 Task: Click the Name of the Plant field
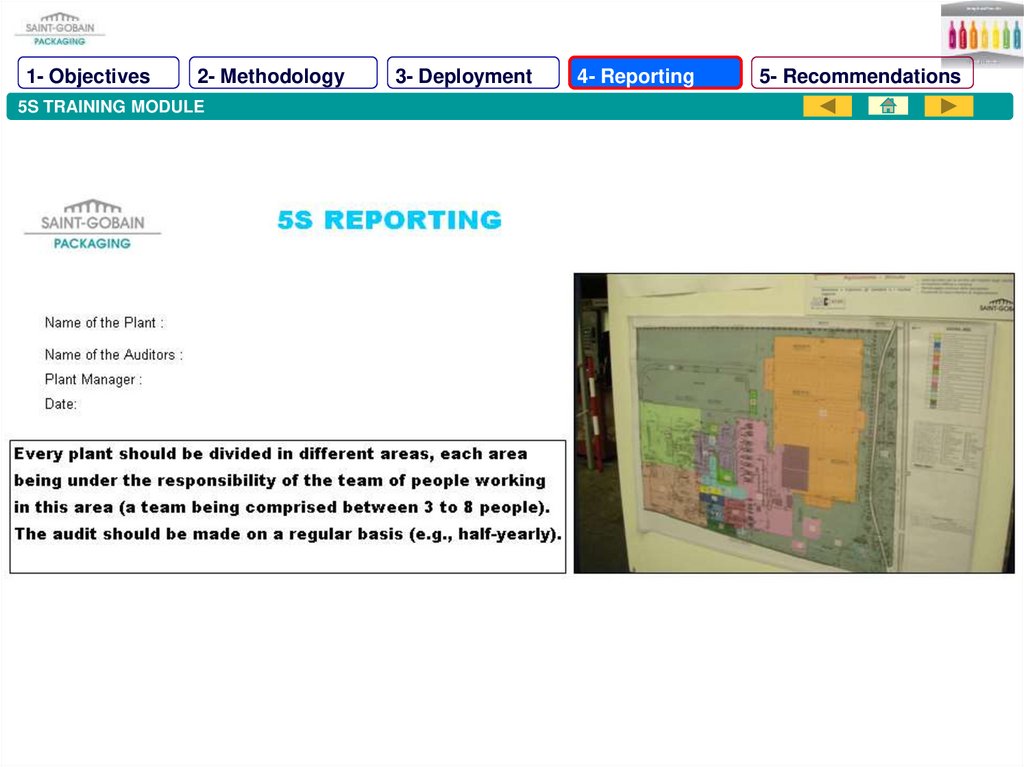coord(104,323)
